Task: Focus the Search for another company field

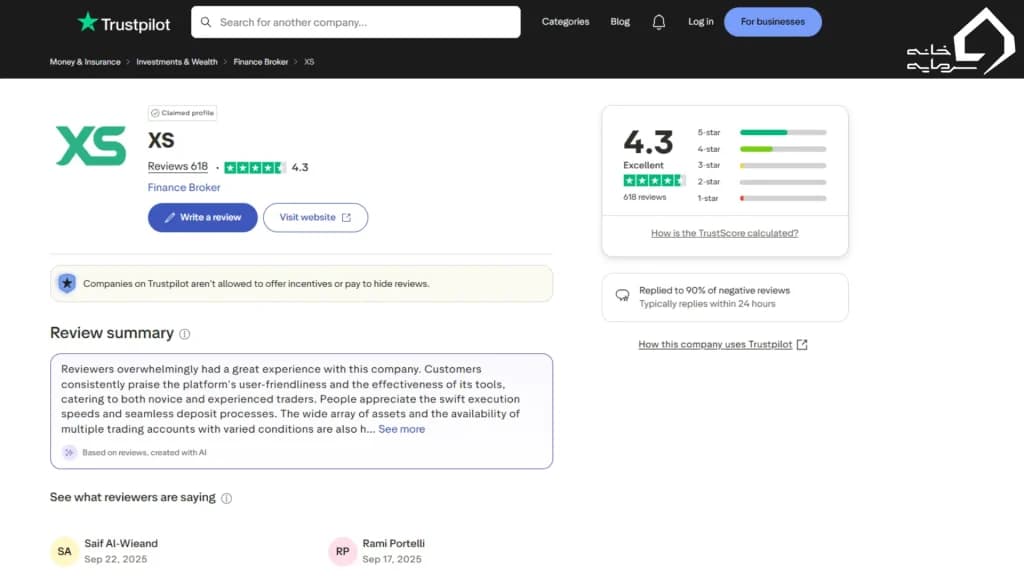Action: click(356, 22)
